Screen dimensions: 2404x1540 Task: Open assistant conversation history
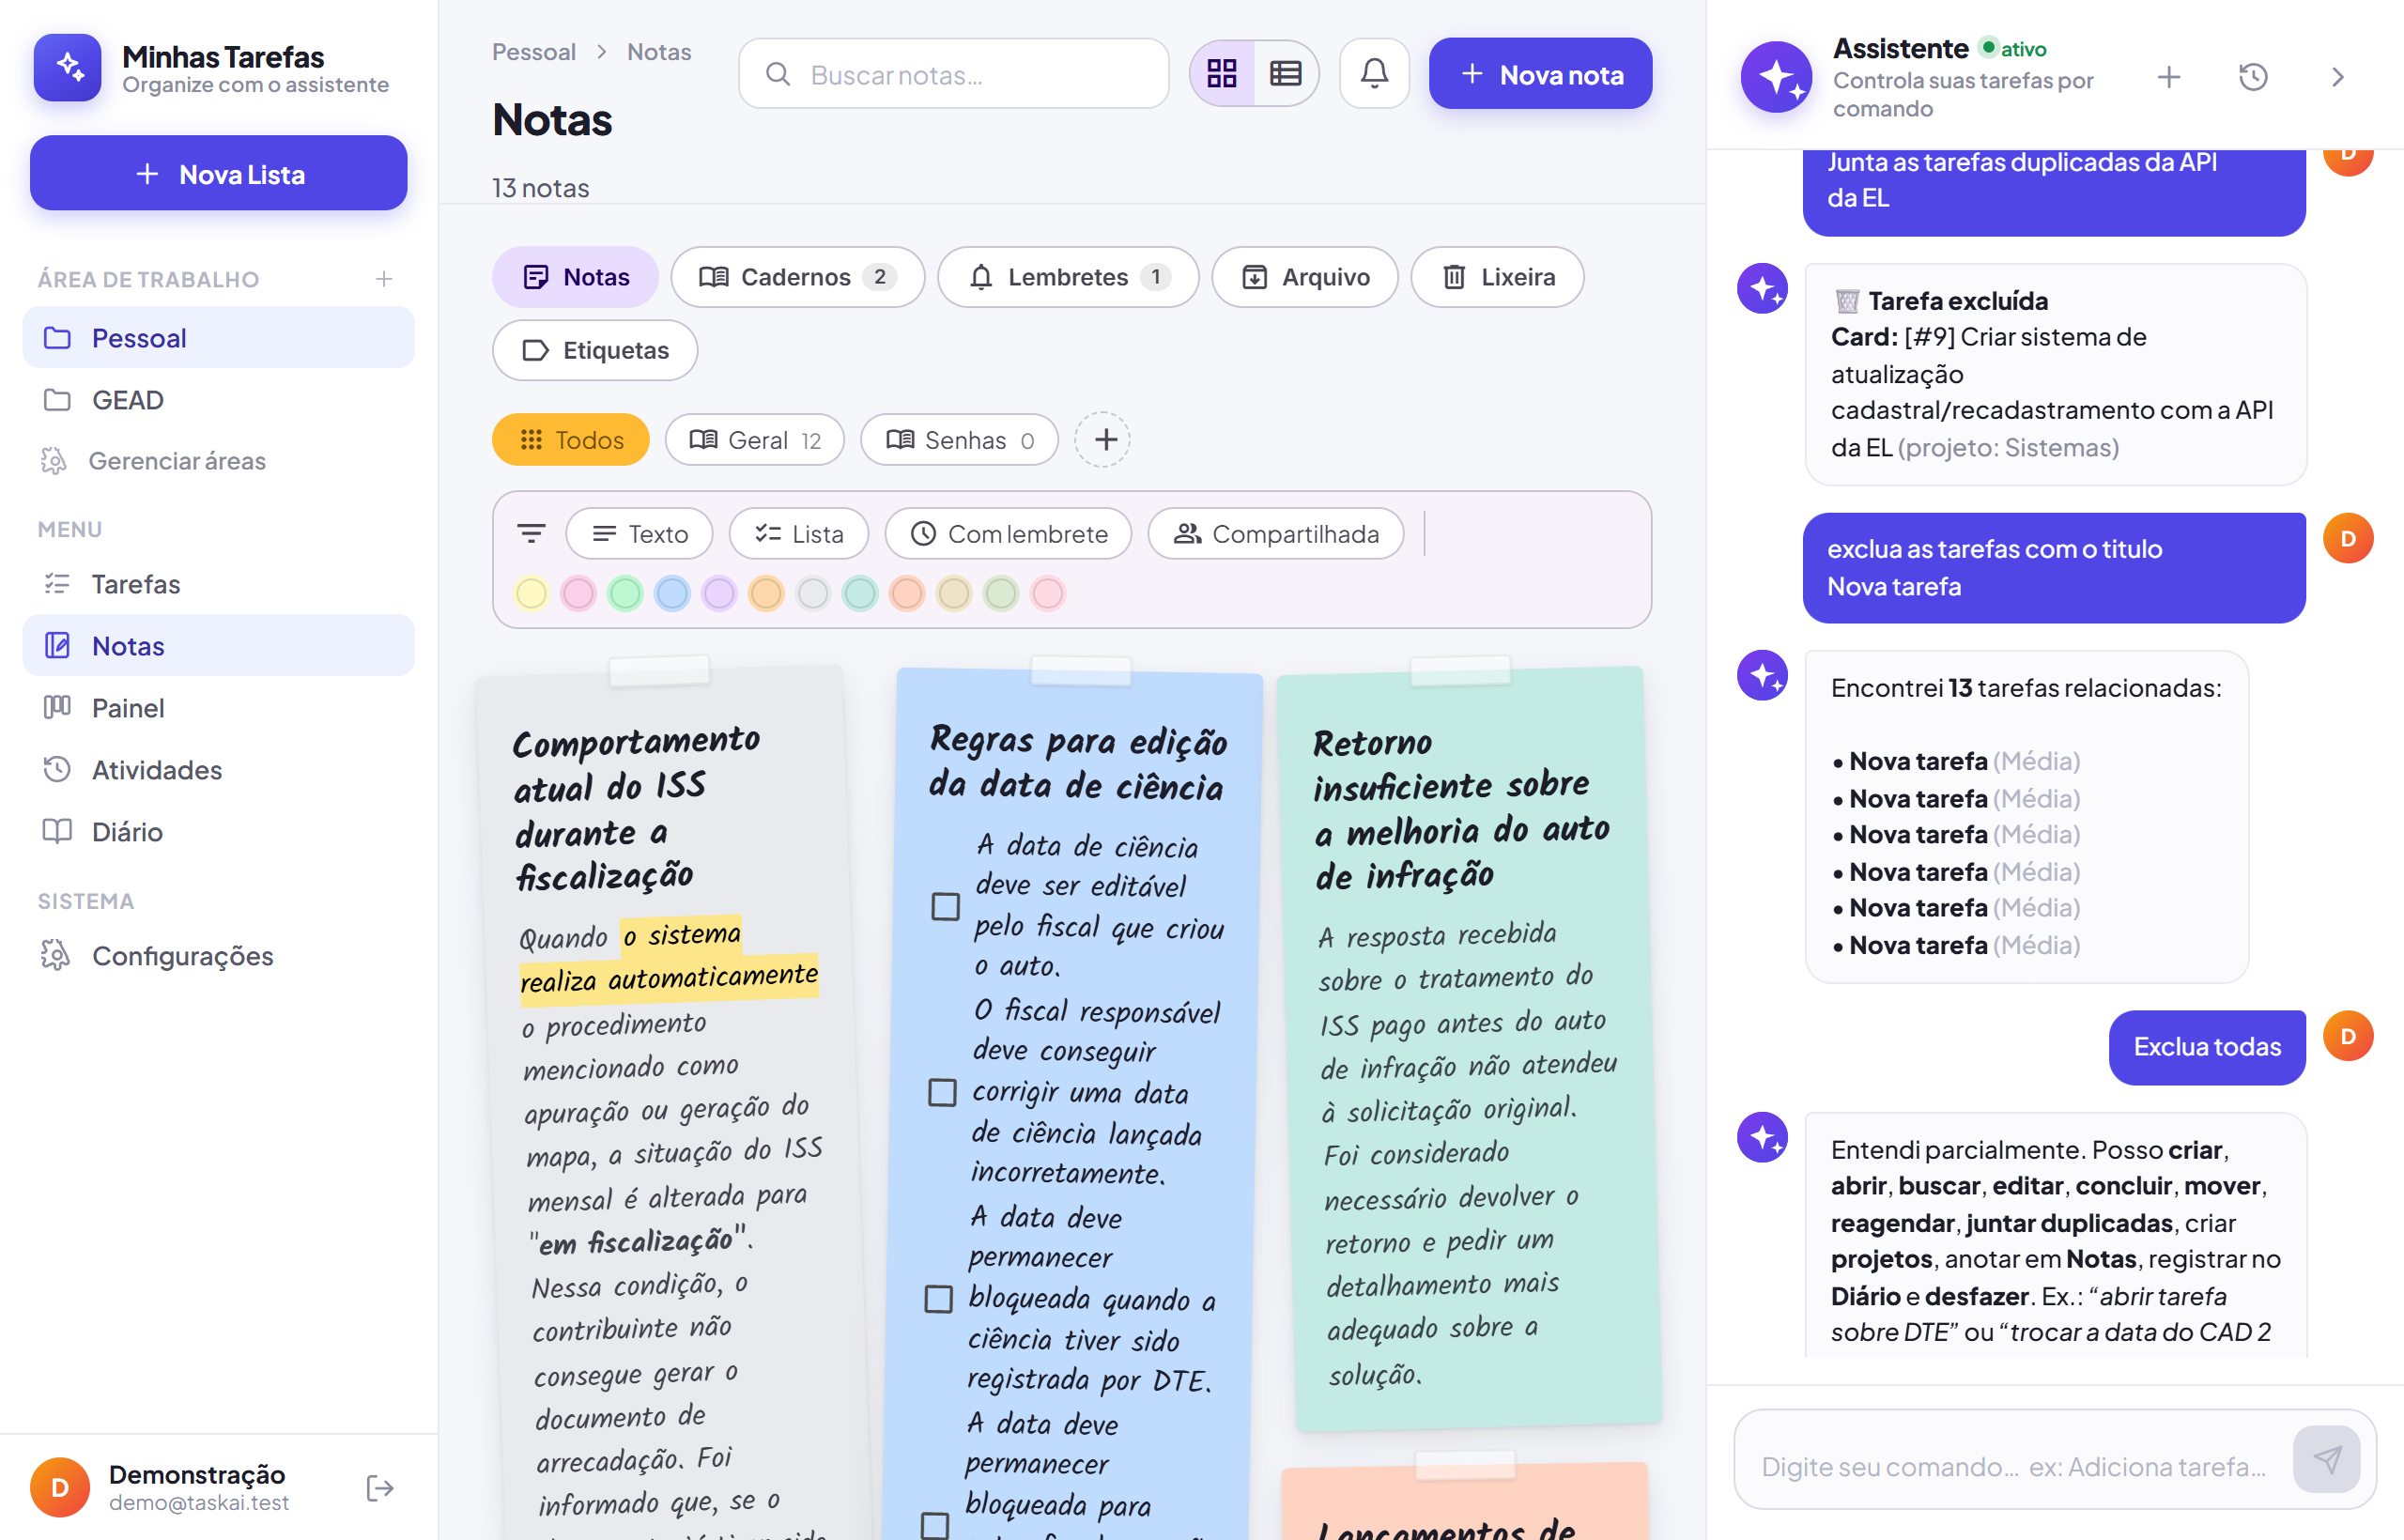click(x=2254, y=76)
